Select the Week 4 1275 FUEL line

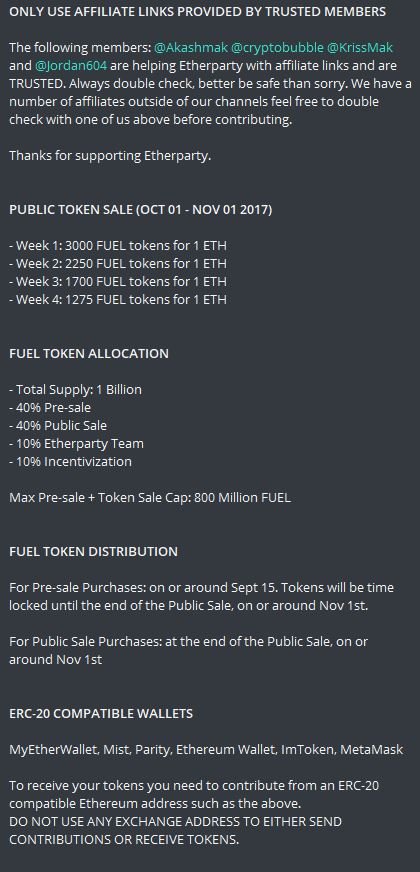[118, 299]
